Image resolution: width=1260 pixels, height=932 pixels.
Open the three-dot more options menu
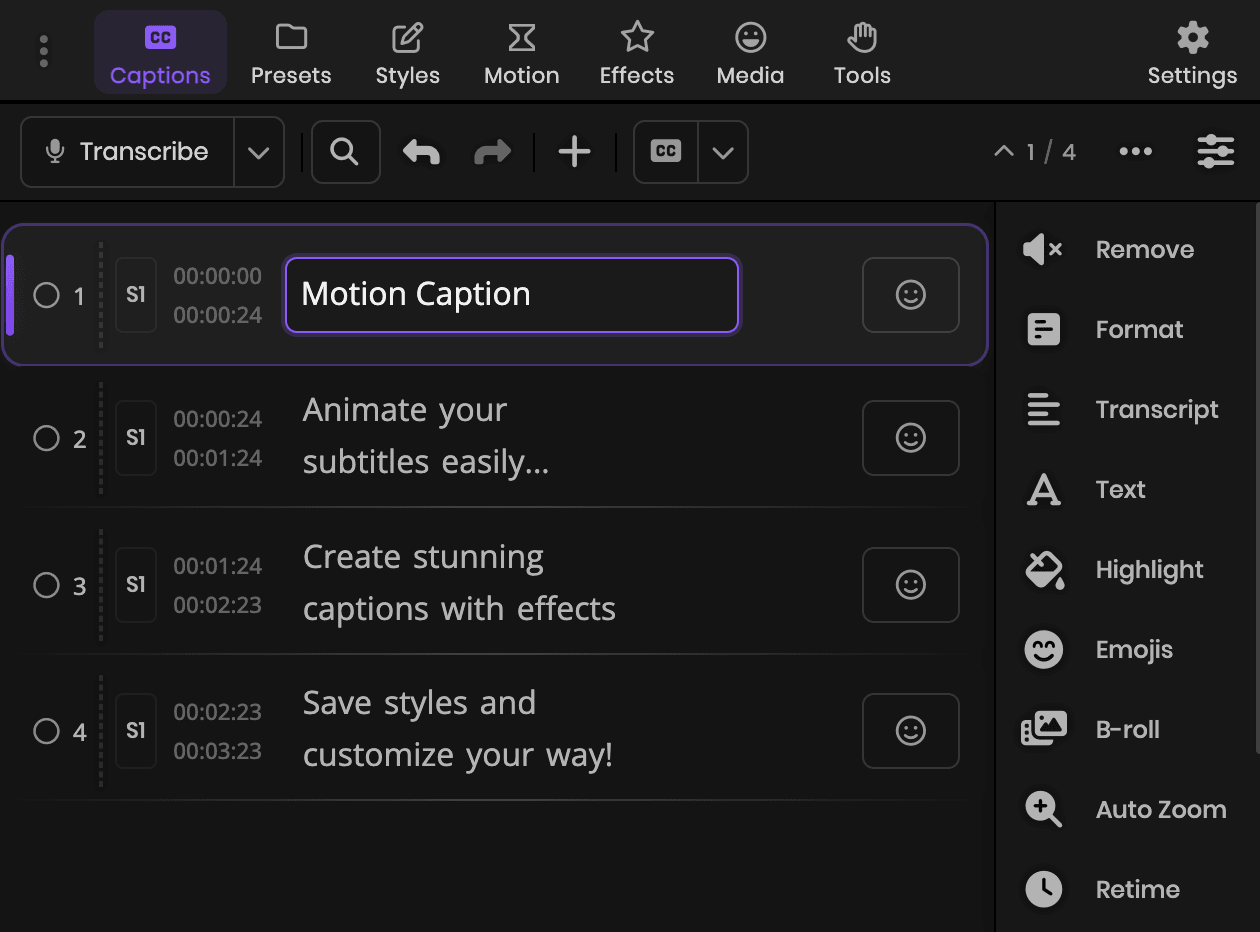tap(1136, 152)
